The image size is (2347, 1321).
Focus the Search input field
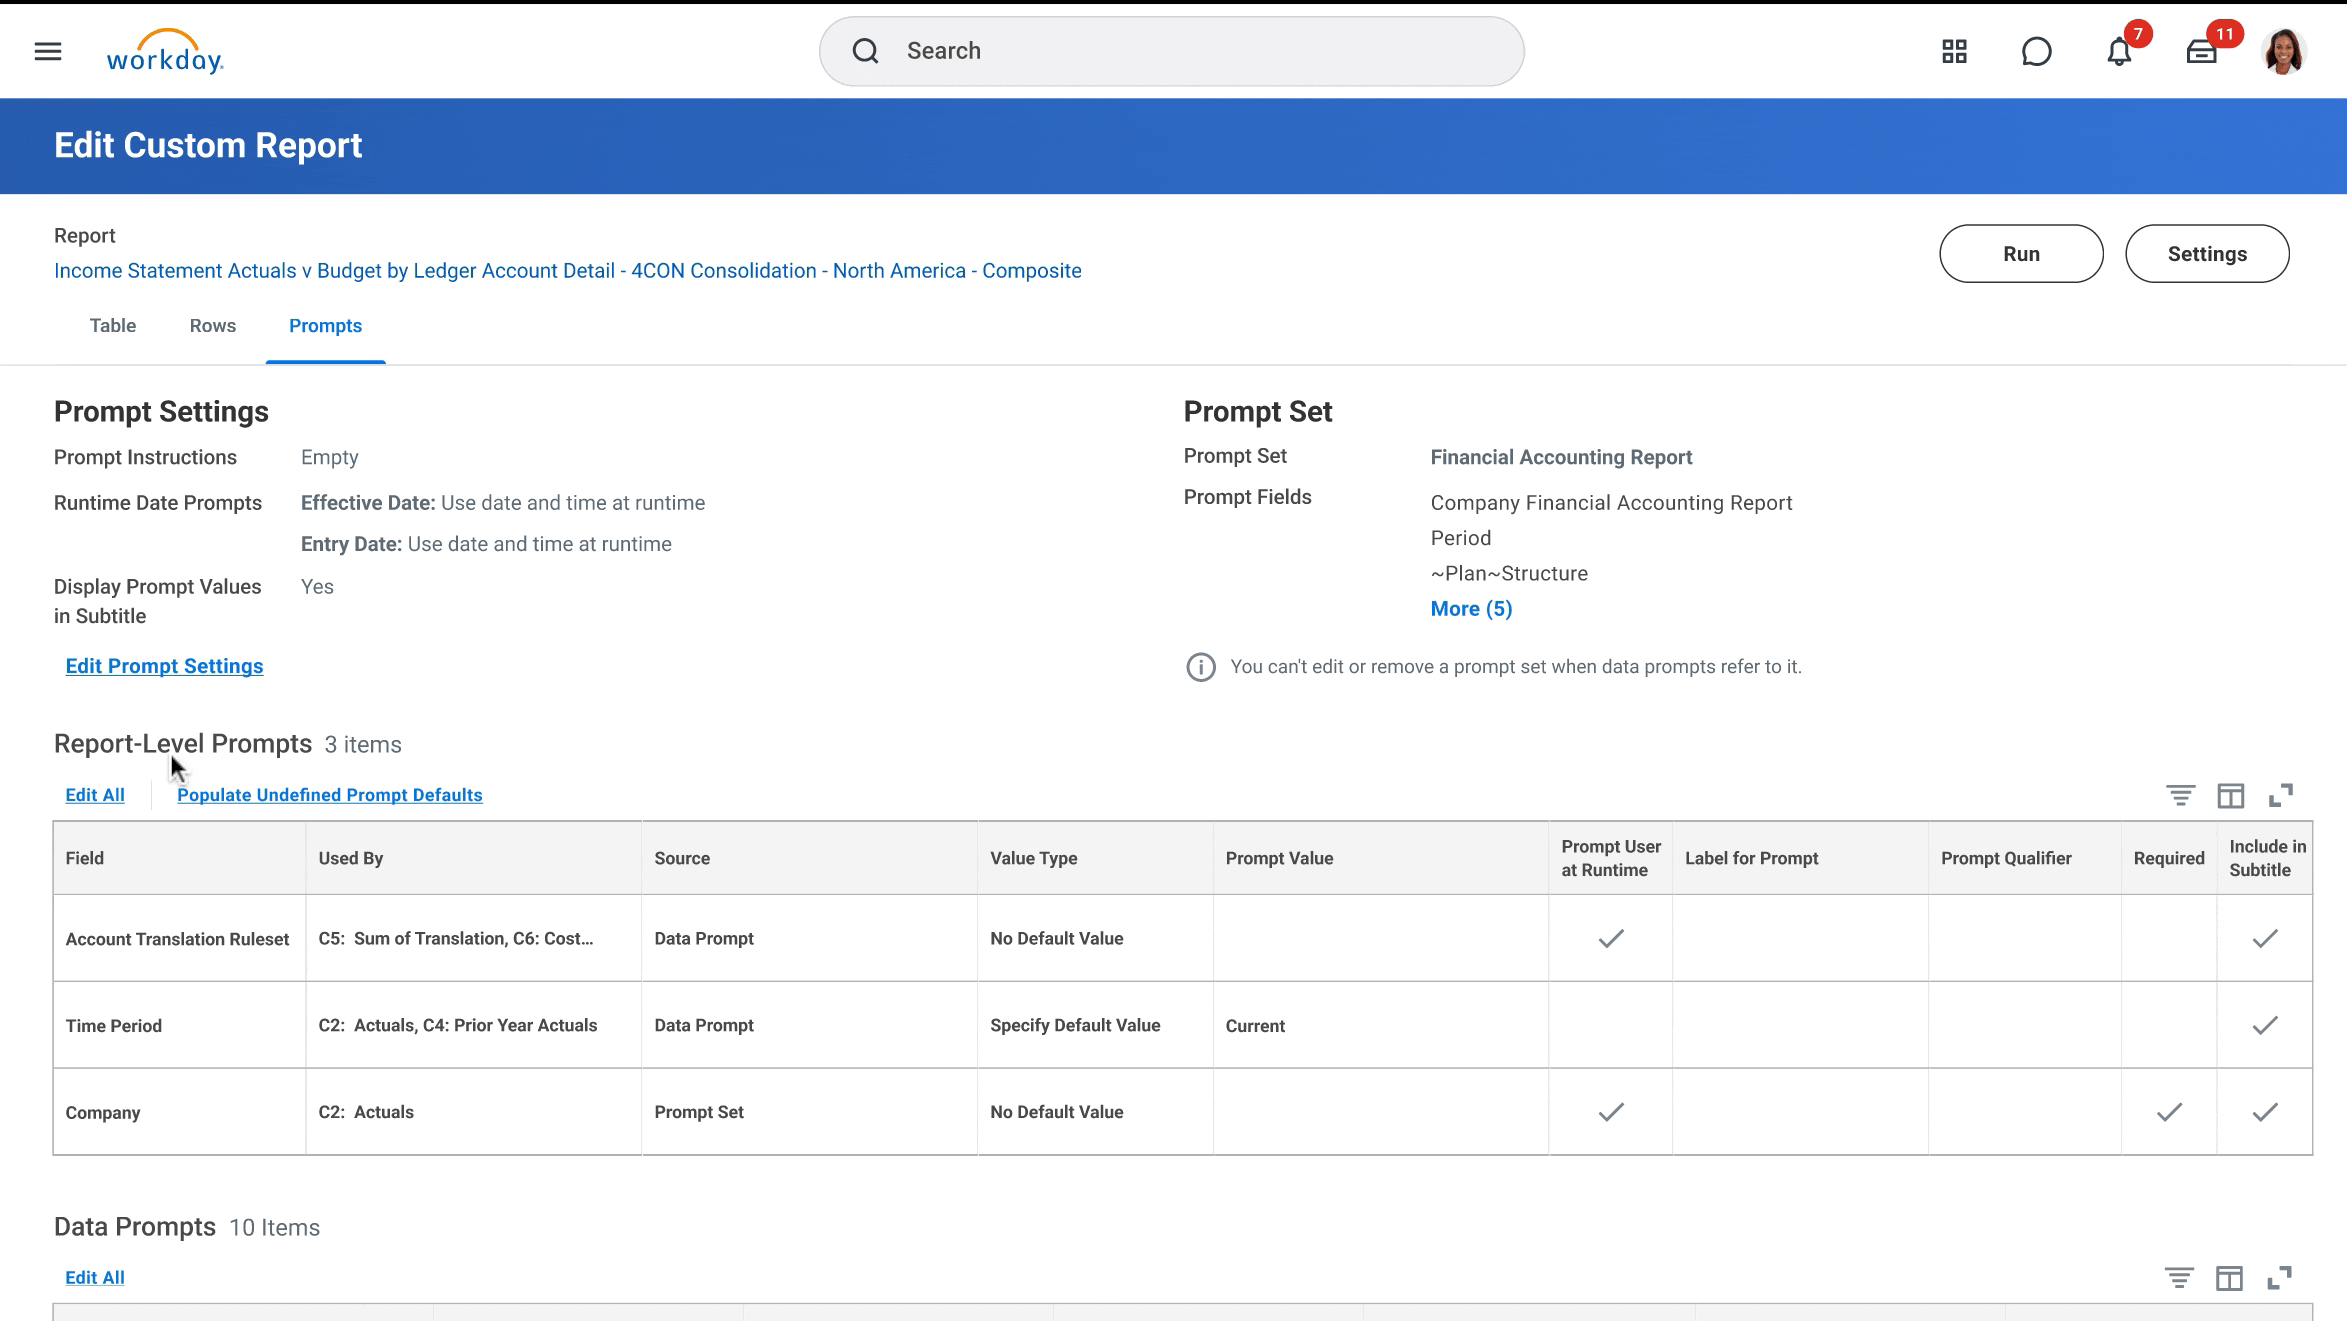tap(1171, 51)
